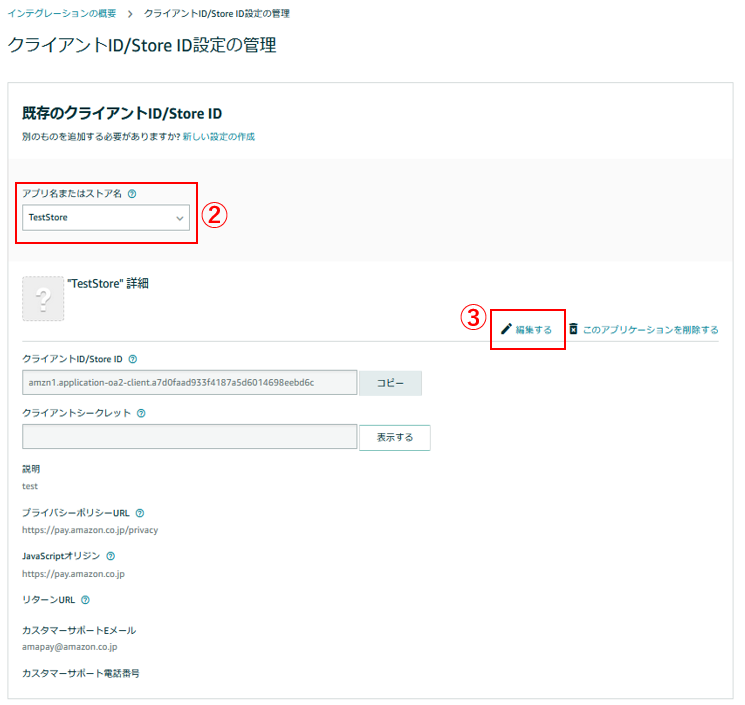
Task: Click the TestStore placeholder logo thumbnail
Action: 43,299
